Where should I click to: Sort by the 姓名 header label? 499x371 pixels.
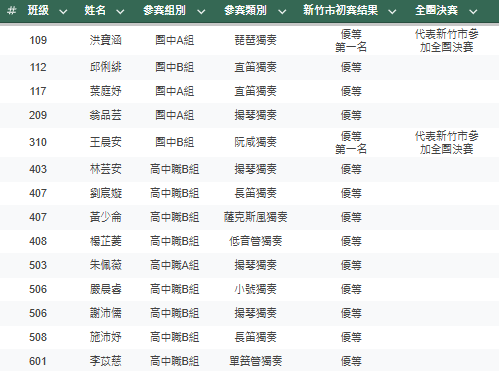[x=95, y=11]
